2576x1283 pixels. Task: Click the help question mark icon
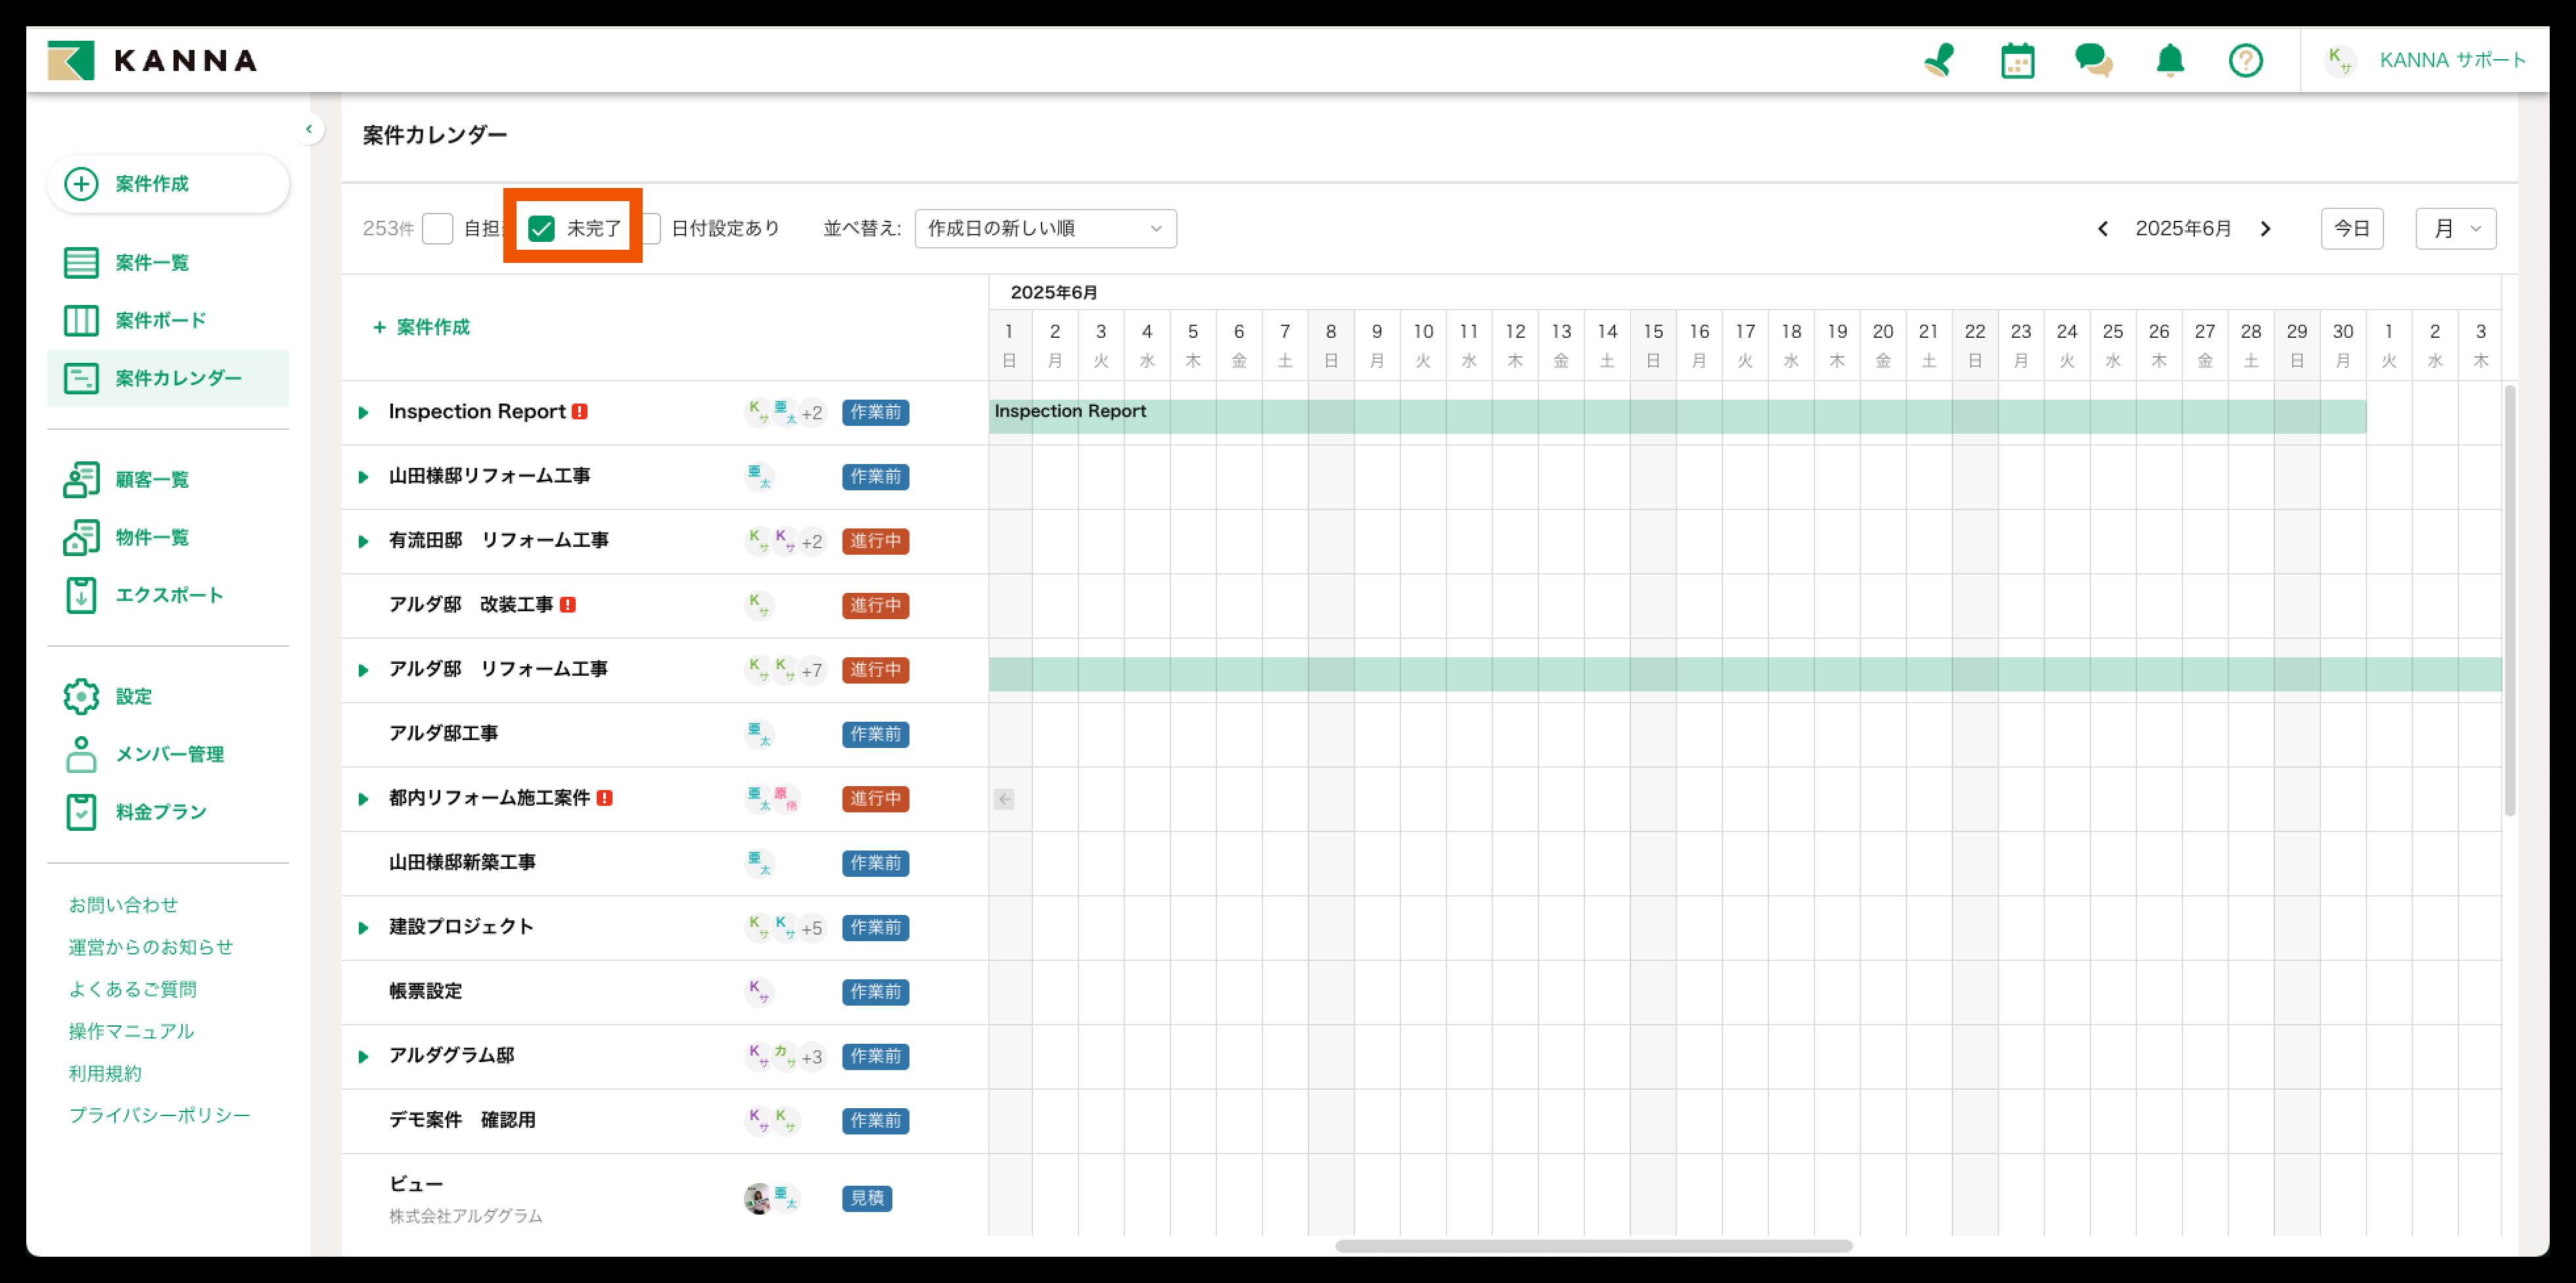tap(2245, 60)
